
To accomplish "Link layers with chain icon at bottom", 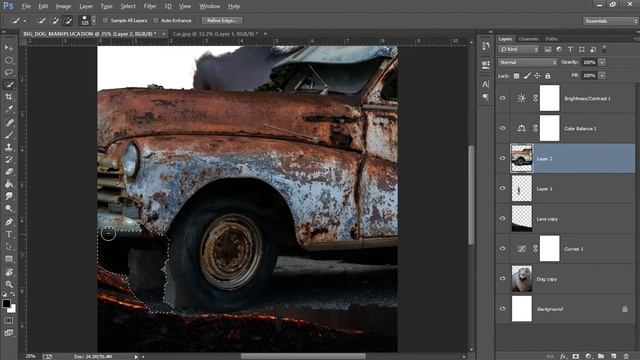I will click(550, 356).
